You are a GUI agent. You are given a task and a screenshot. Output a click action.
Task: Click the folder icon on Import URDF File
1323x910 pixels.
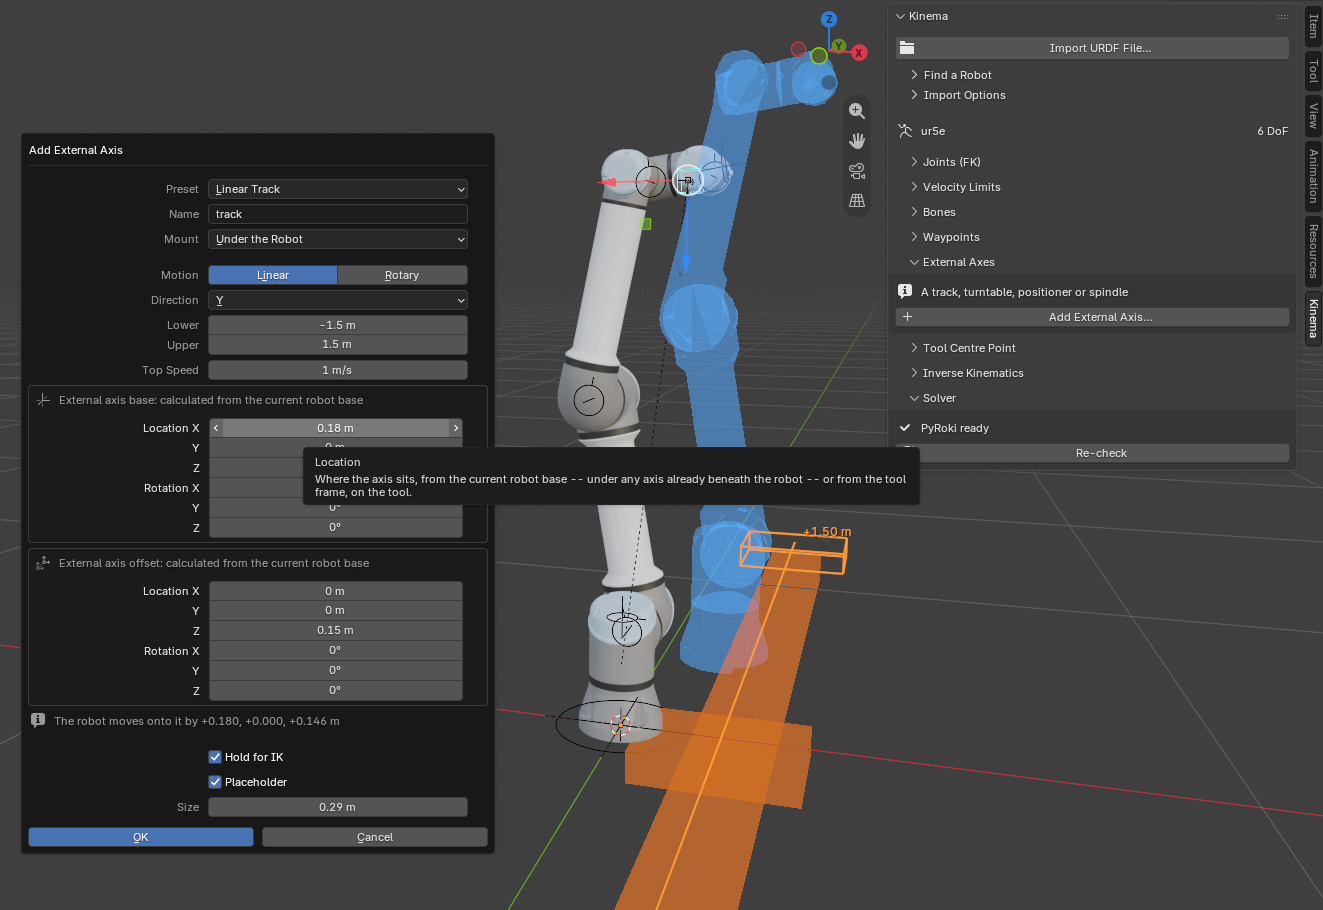[x=907, y=48]
